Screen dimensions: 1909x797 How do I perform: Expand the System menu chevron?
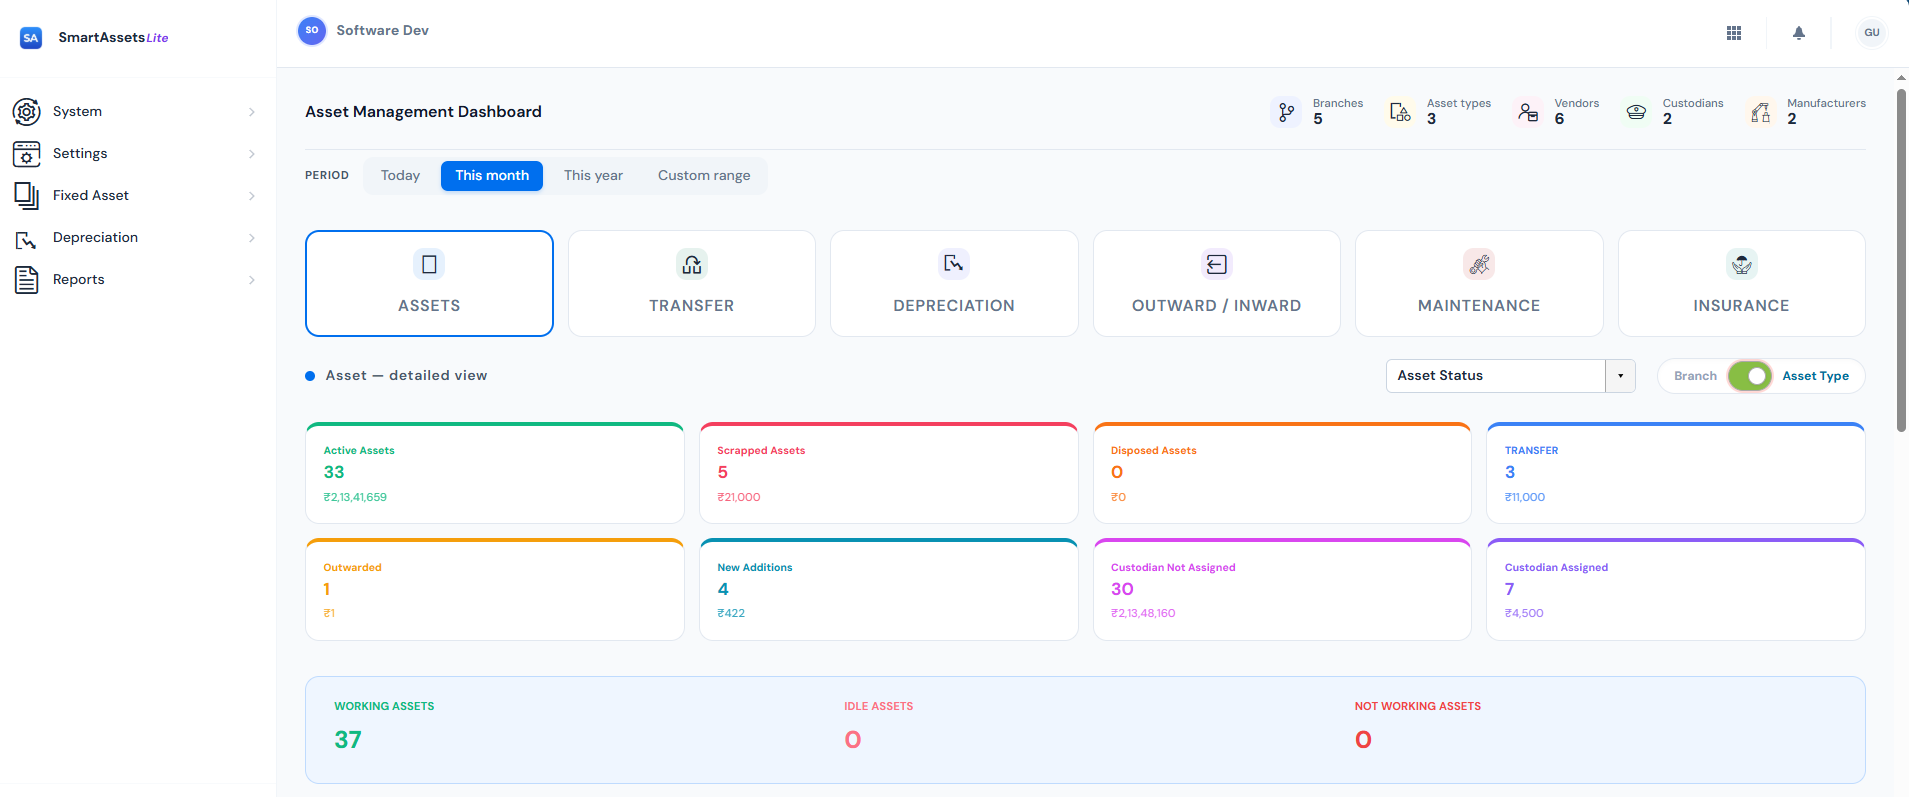[x=252, y=112]
